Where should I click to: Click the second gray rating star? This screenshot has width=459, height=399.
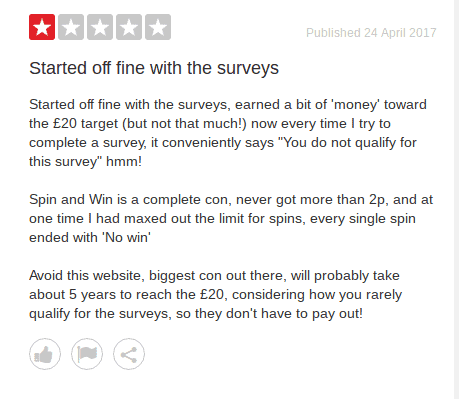tap(71, 27)
